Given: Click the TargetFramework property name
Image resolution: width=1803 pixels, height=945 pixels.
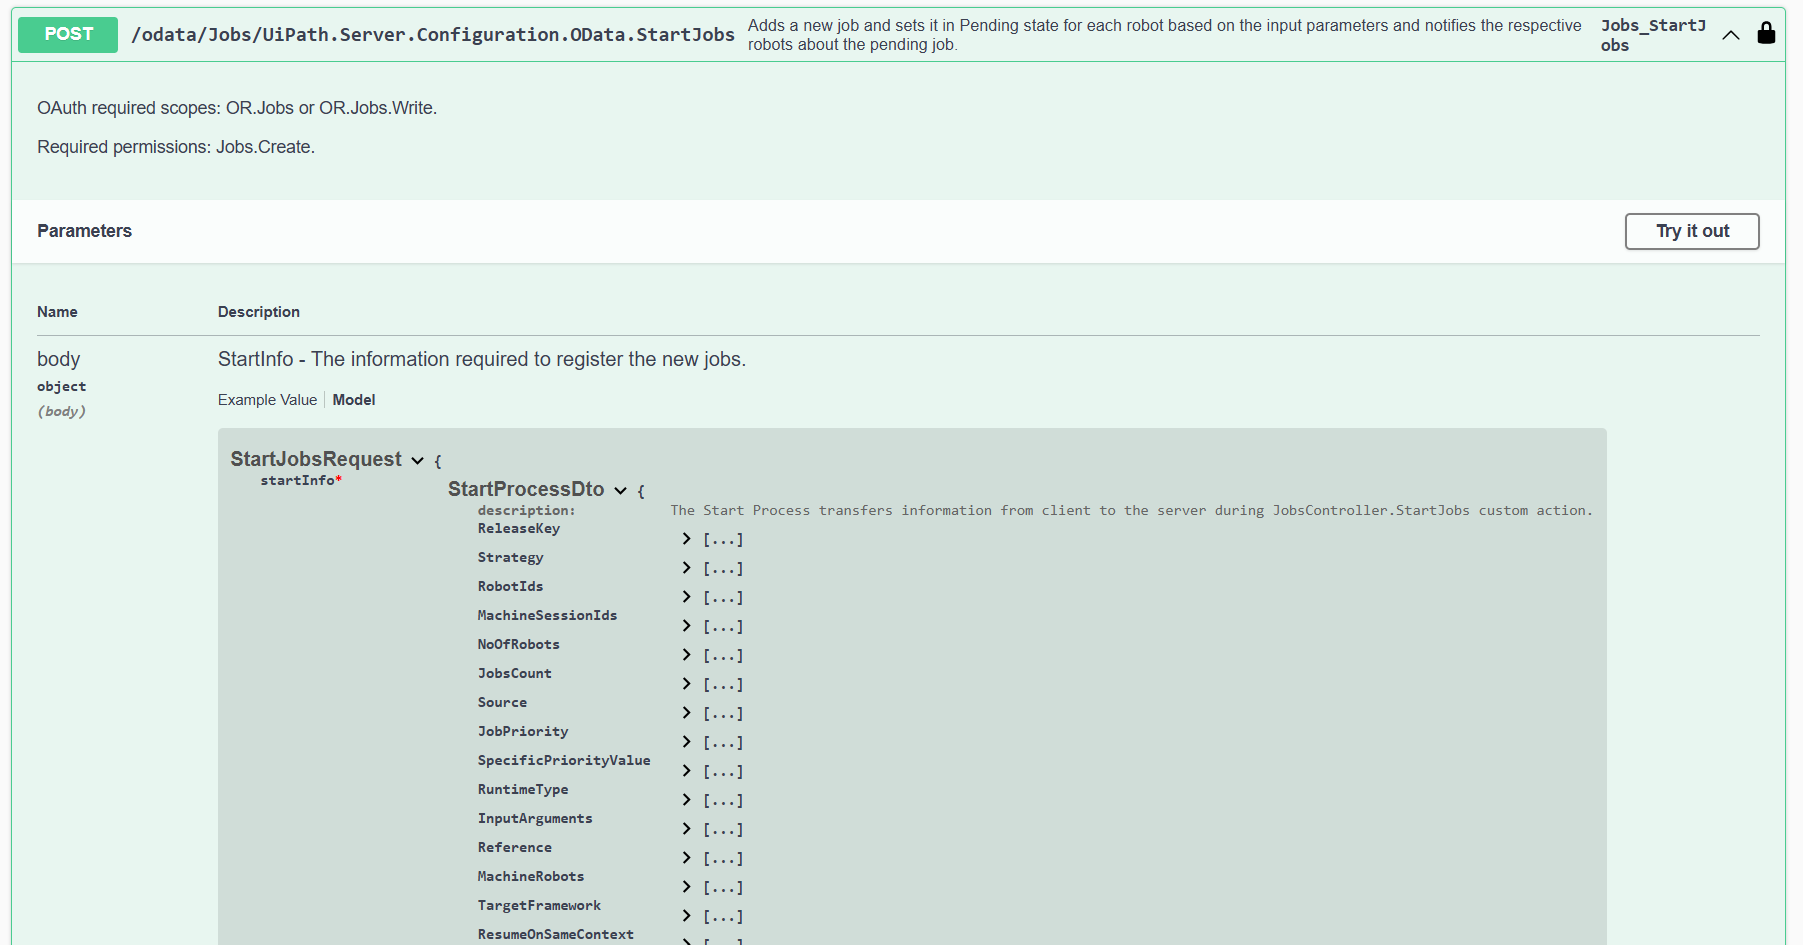Looking at the screenshot, I should coord(539,906).
